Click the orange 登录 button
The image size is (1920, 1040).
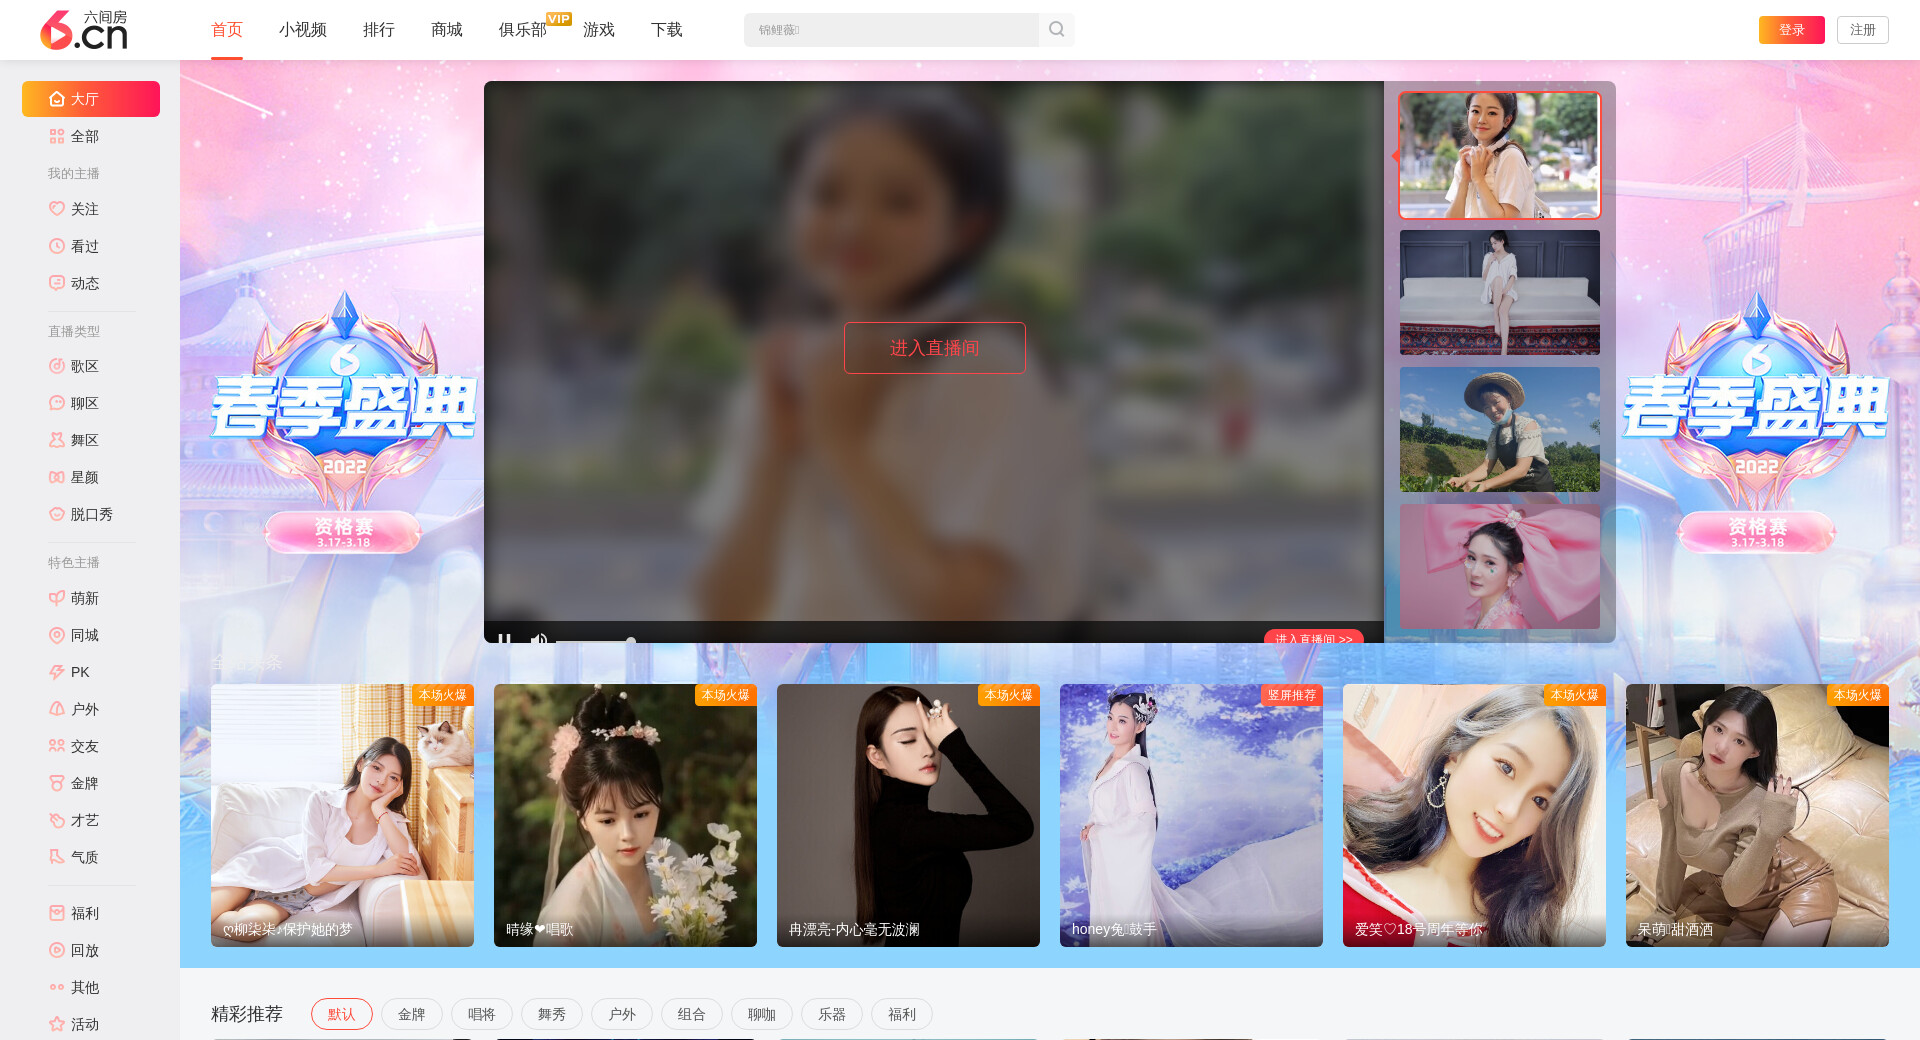1791,30
